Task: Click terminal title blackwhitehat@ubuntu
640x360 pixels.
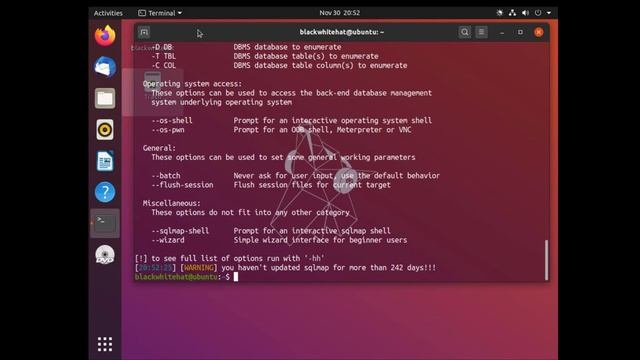Action: (342, 32)
